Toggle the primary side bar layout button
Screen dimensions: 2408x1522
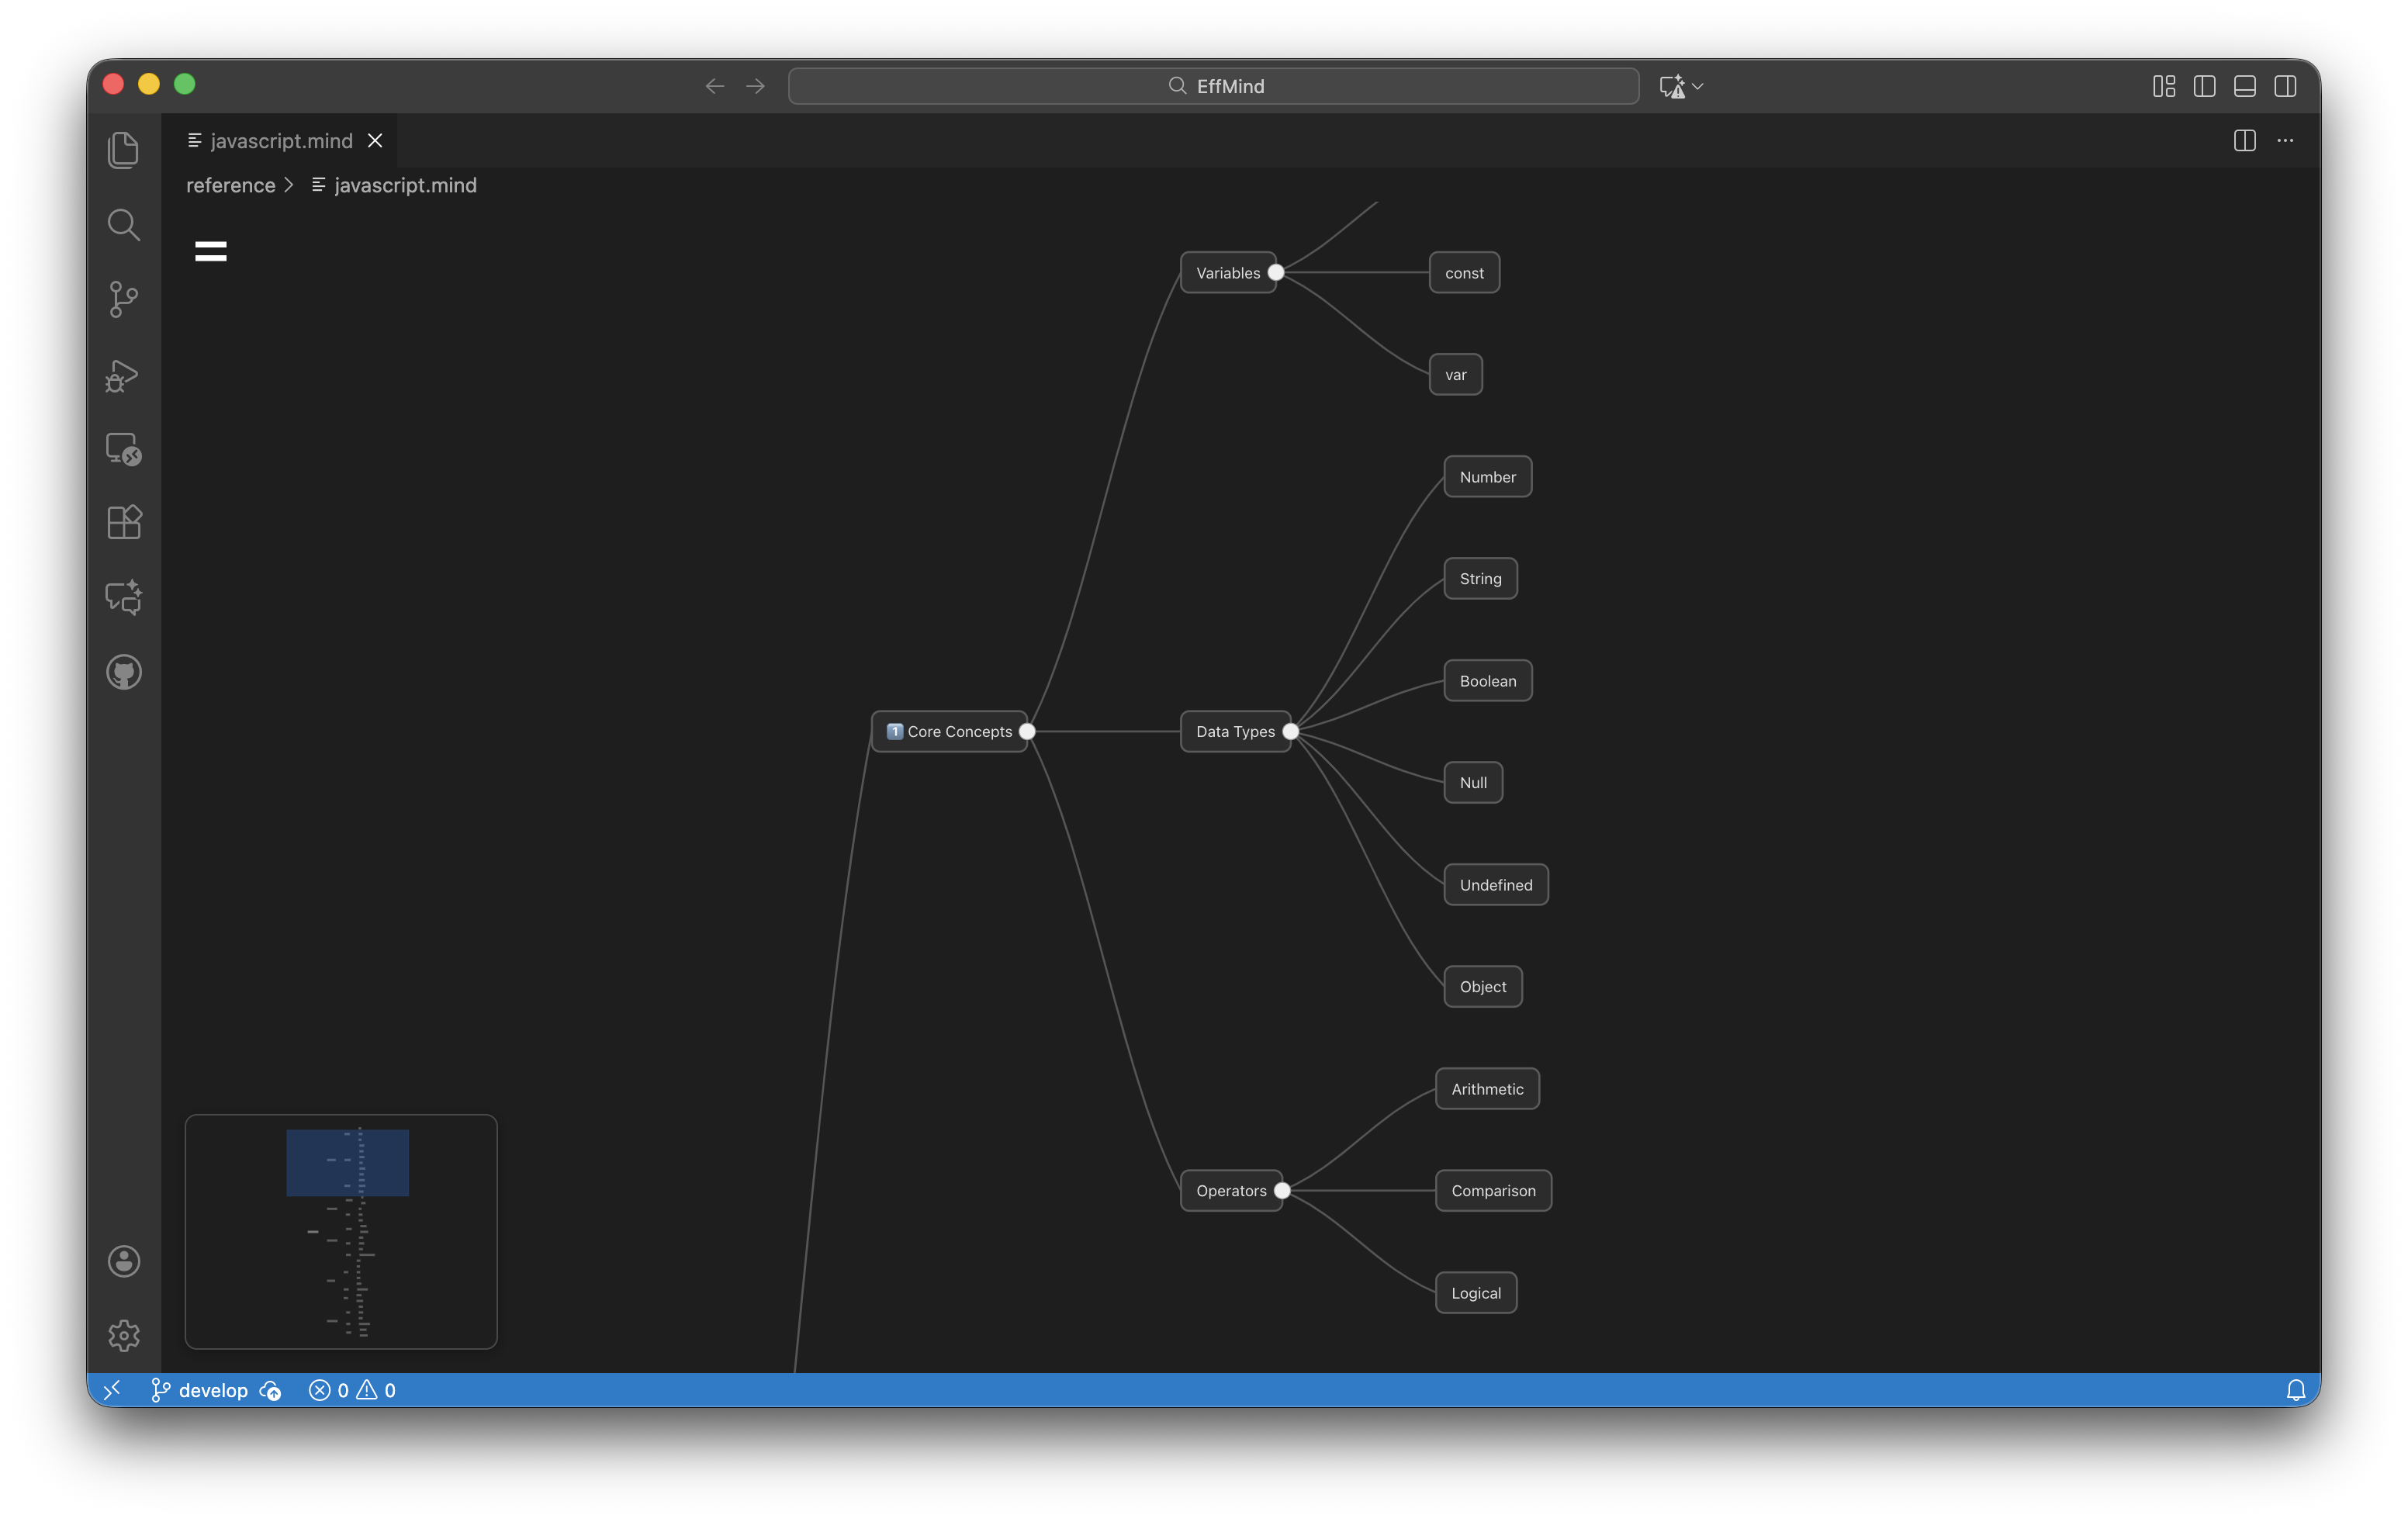tap(2204, 86)
